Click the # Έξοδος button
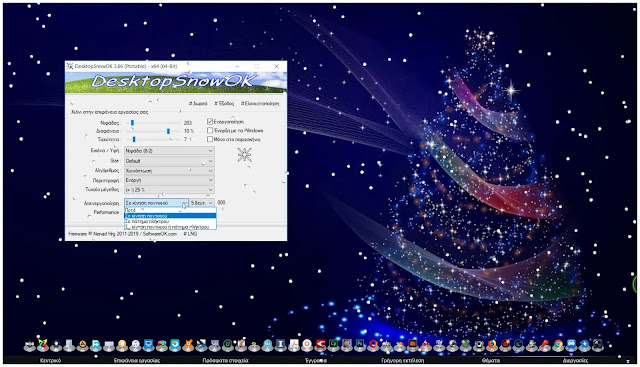 [224, 104]
